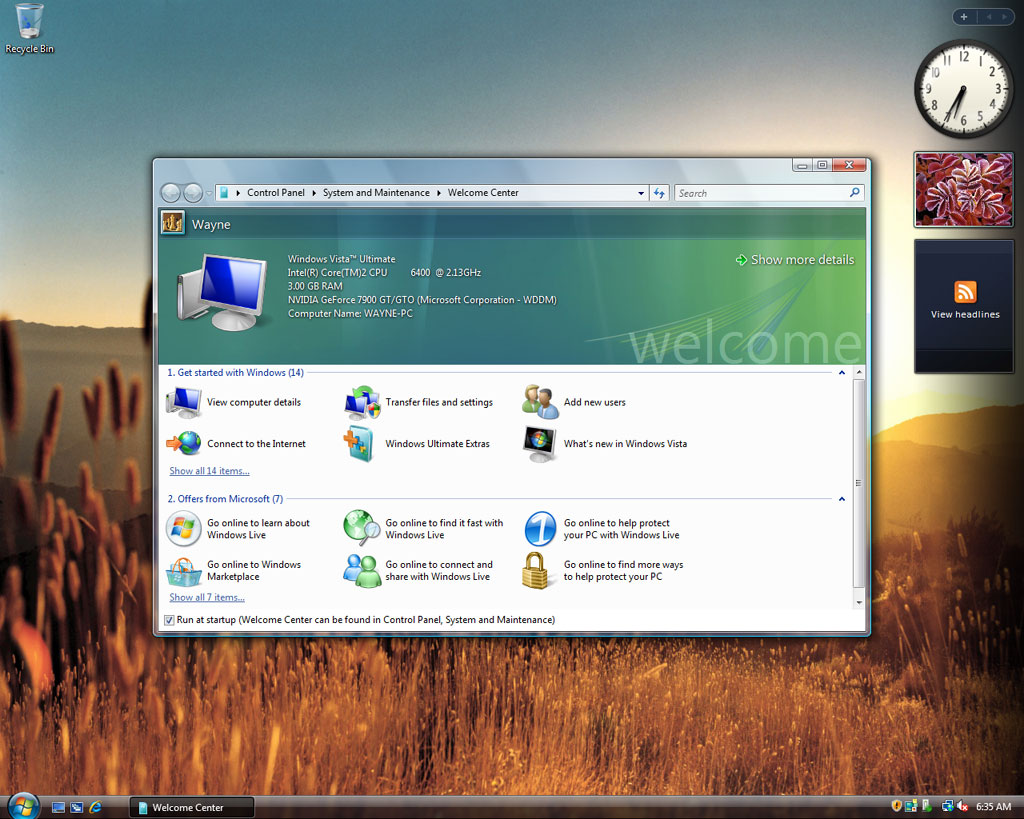Click the learn about Windows Live icon
1024x819 pixels.
tap(184, 528)
